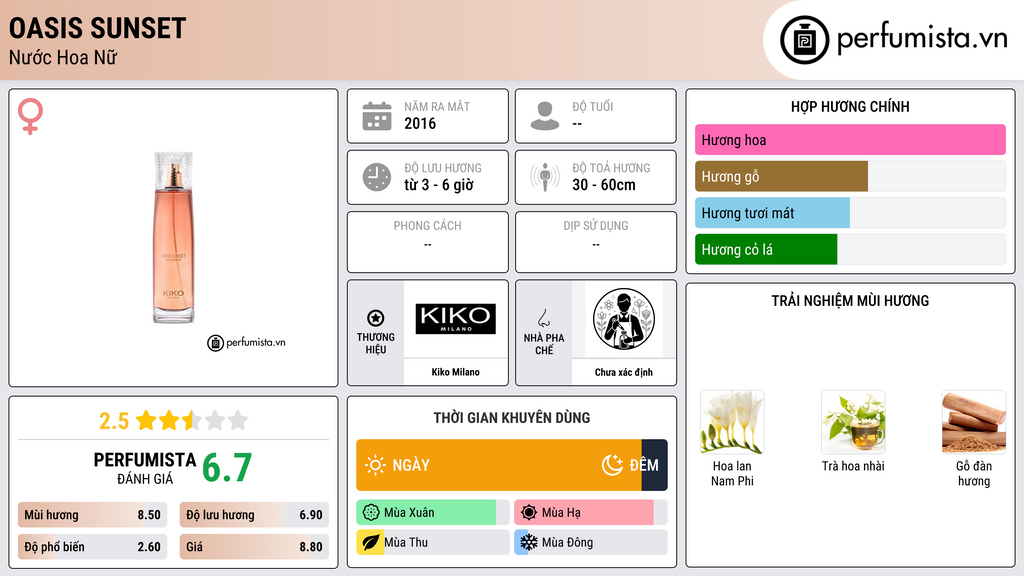
Task: Click the Độ phổ biến 2.60 score bar
Action: (92, 547)
